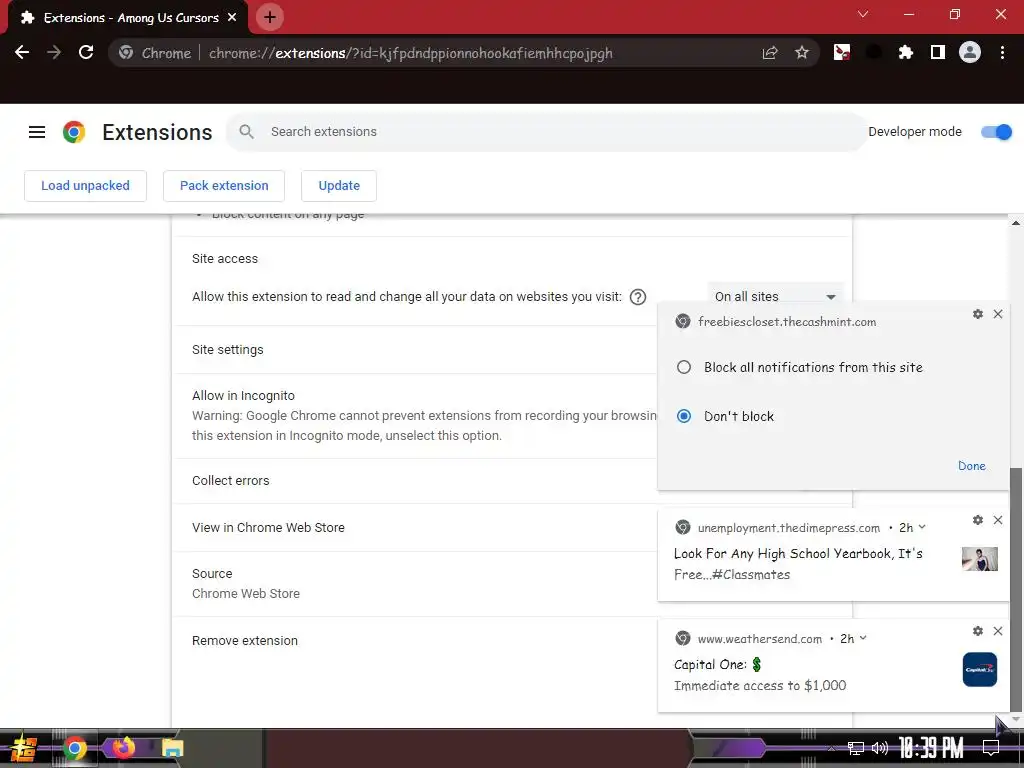Click the Start button on the taskbar

pos(23,748)
